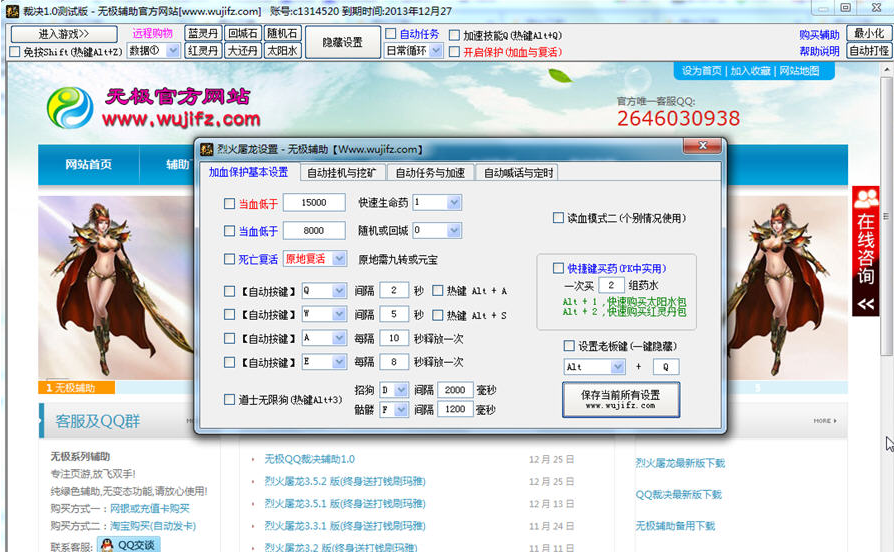The image size is (894, 552).
Task: Collapse 在线咨询 panel with double arrow
Action: (x=865, y=304)
